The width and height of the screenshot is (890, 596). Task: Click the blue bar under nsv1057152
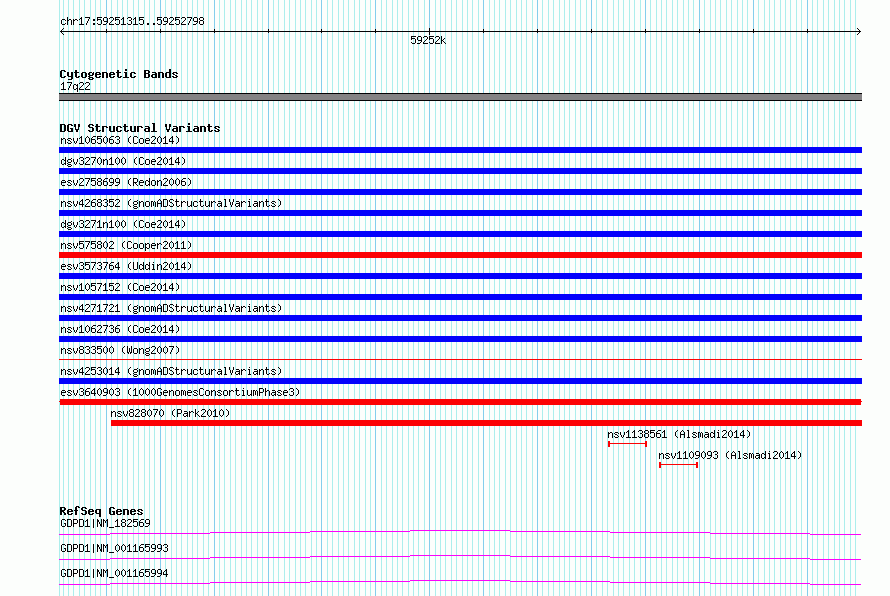[460, 297]
